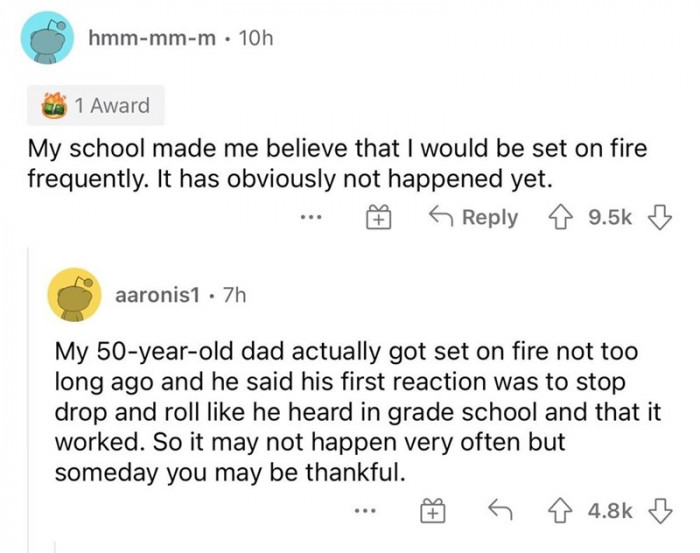Click Reply under hmm-mm-m's comment

click(x=474, y=218)
